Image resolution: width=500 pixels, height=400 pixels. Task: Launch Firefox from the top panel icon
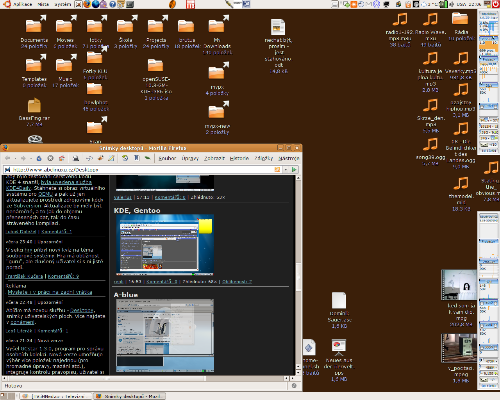tap(87, 4)
